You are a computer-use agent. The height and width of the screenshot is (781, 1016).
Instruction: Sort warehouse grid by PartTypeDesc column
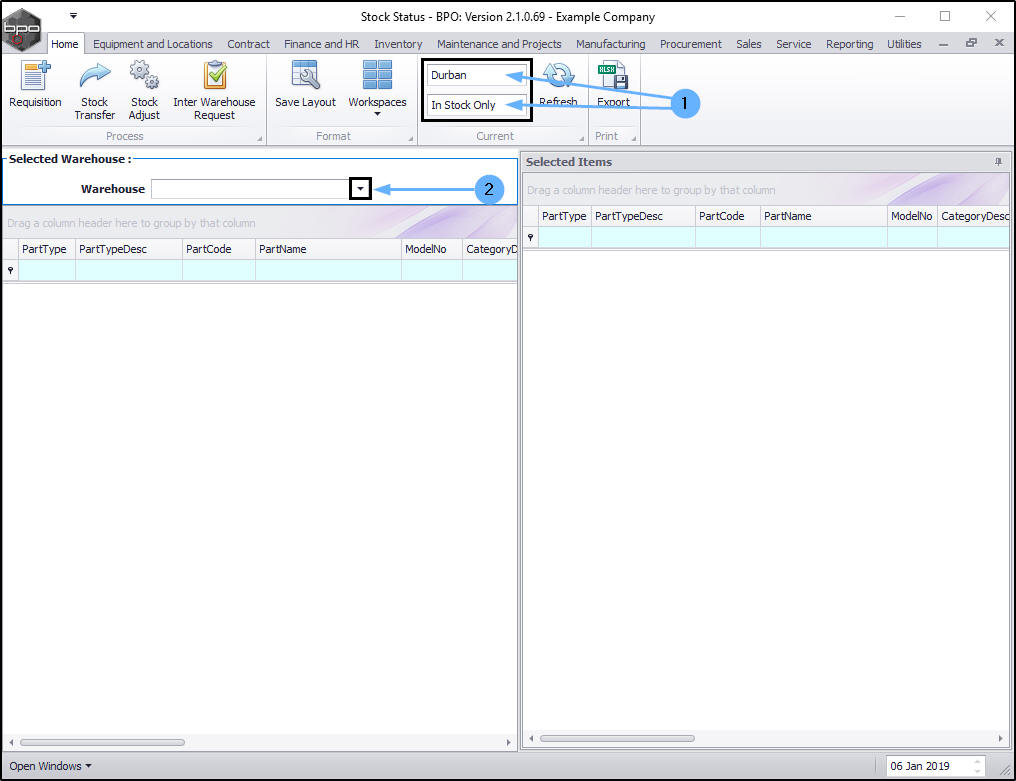(129, 249)
